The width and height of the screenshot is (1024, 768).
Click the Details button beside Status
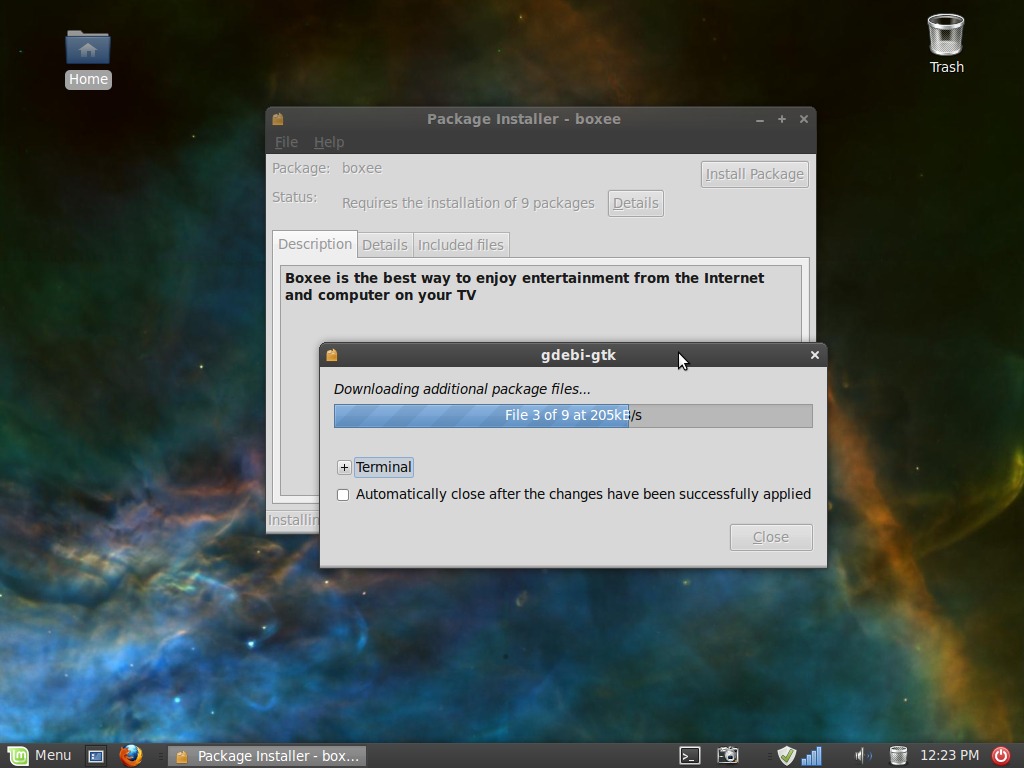pyautogui.click(x=635, y=203)
